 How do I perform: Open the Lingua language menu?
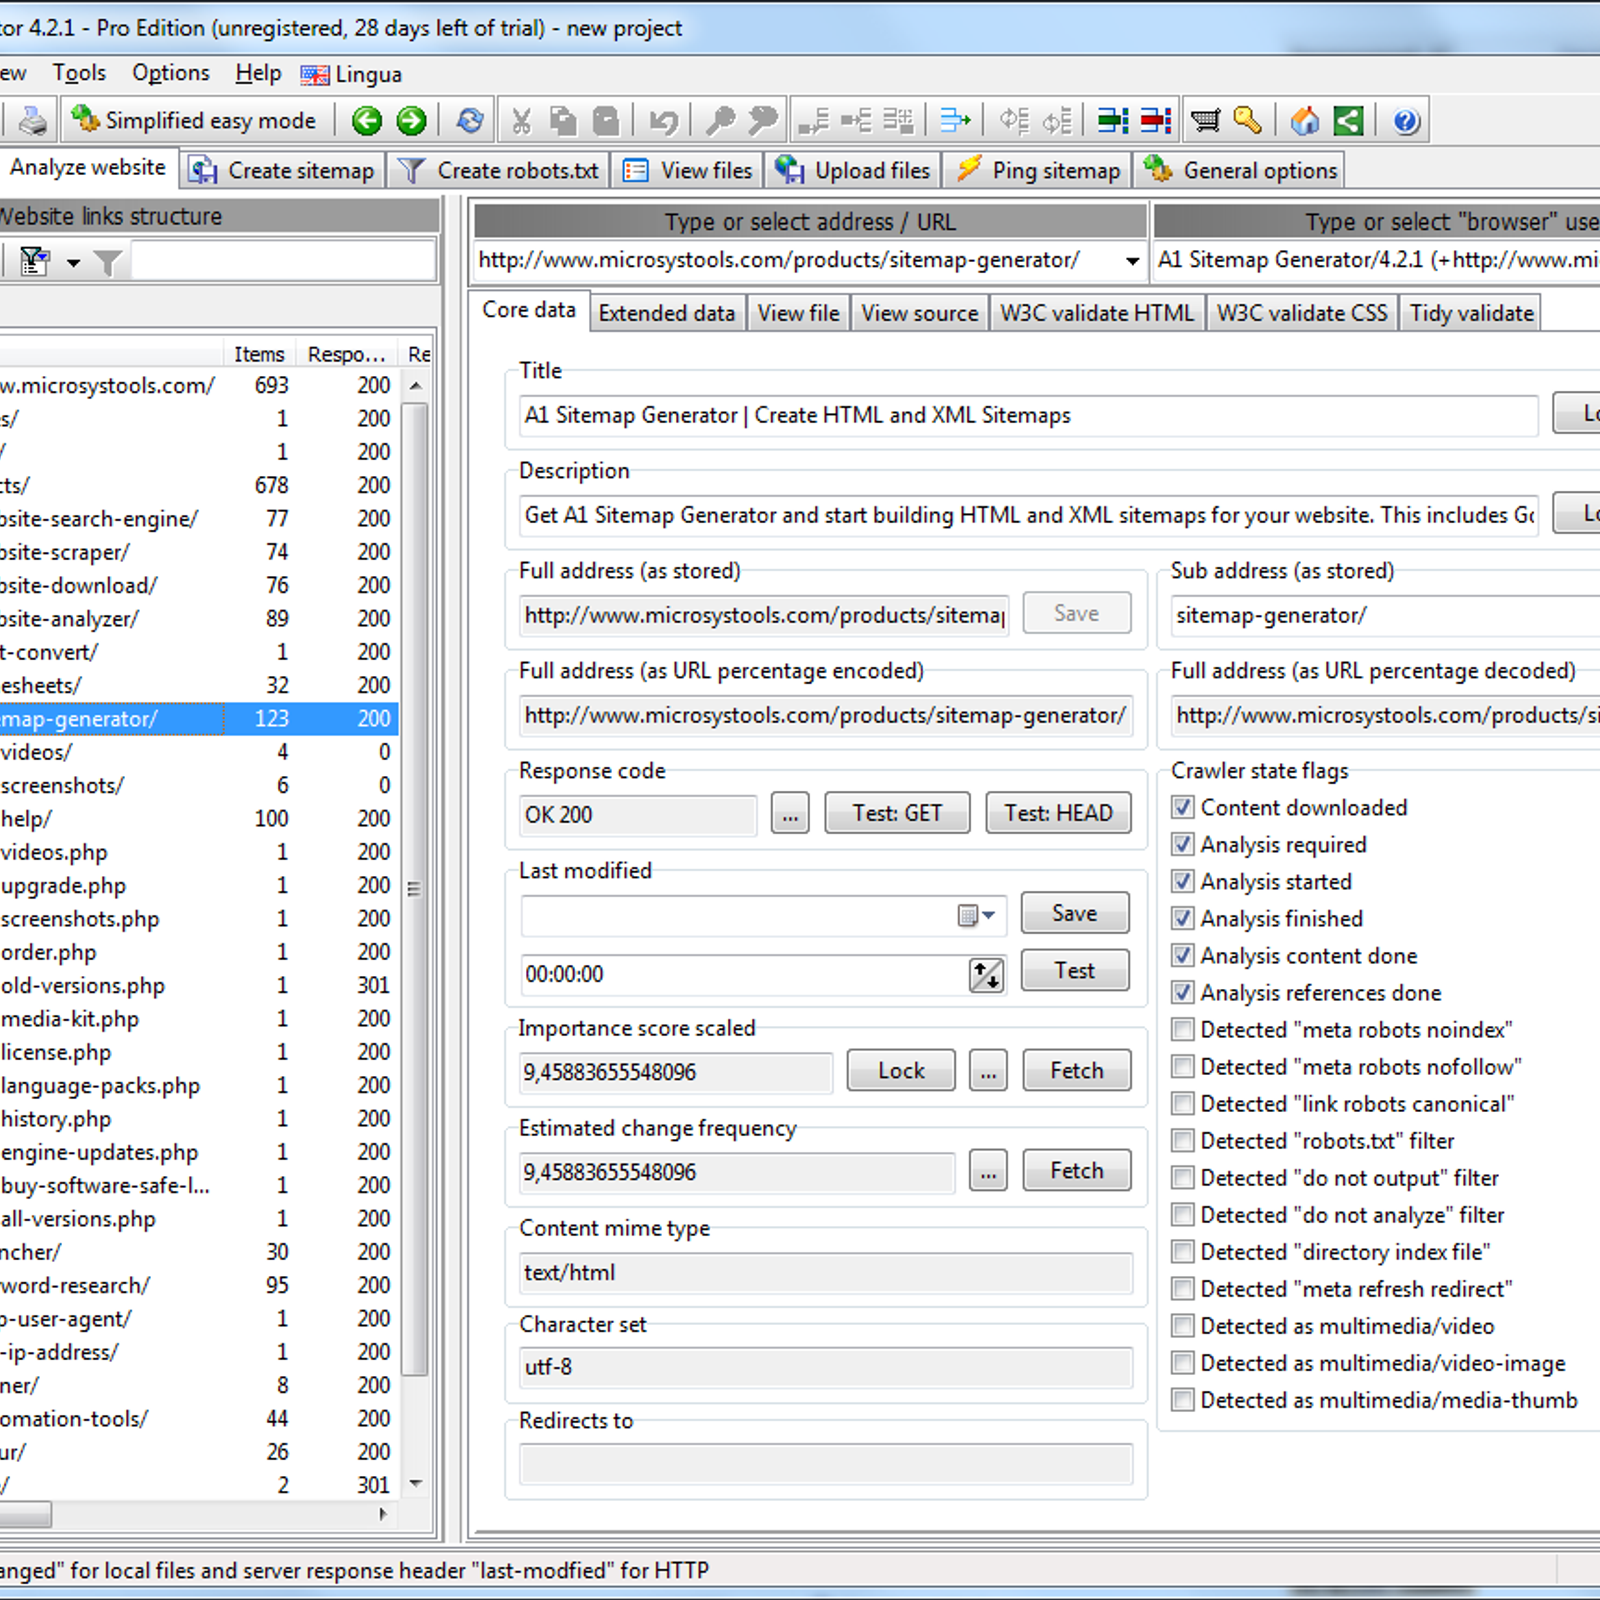pos(351,74)
